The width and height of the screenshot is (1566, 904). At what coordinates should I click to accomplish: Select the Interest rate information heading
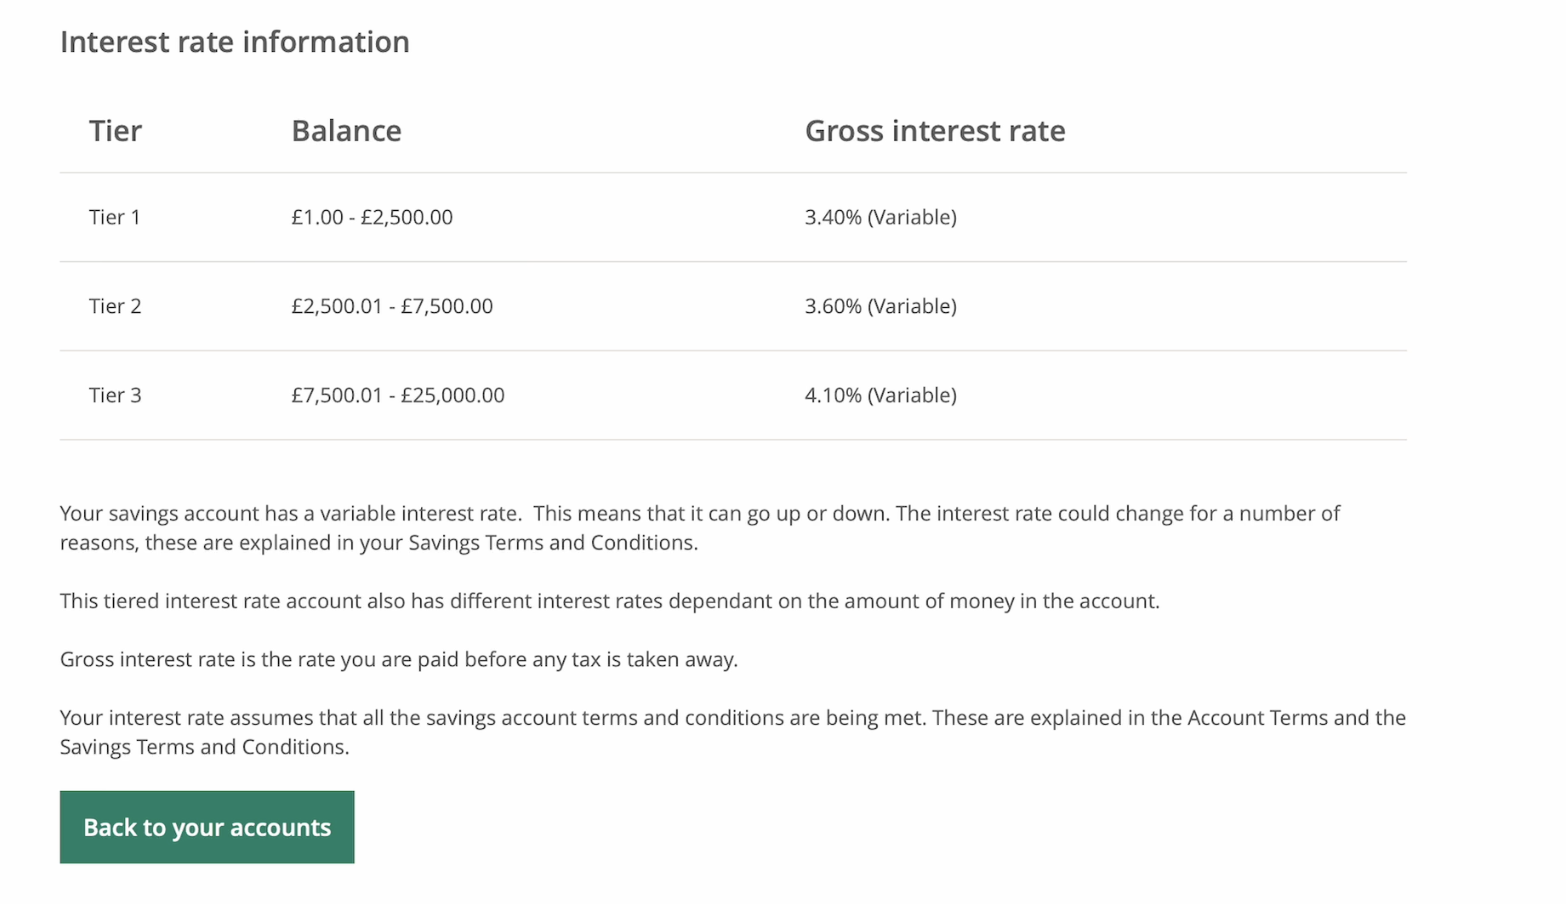point(235,42)
